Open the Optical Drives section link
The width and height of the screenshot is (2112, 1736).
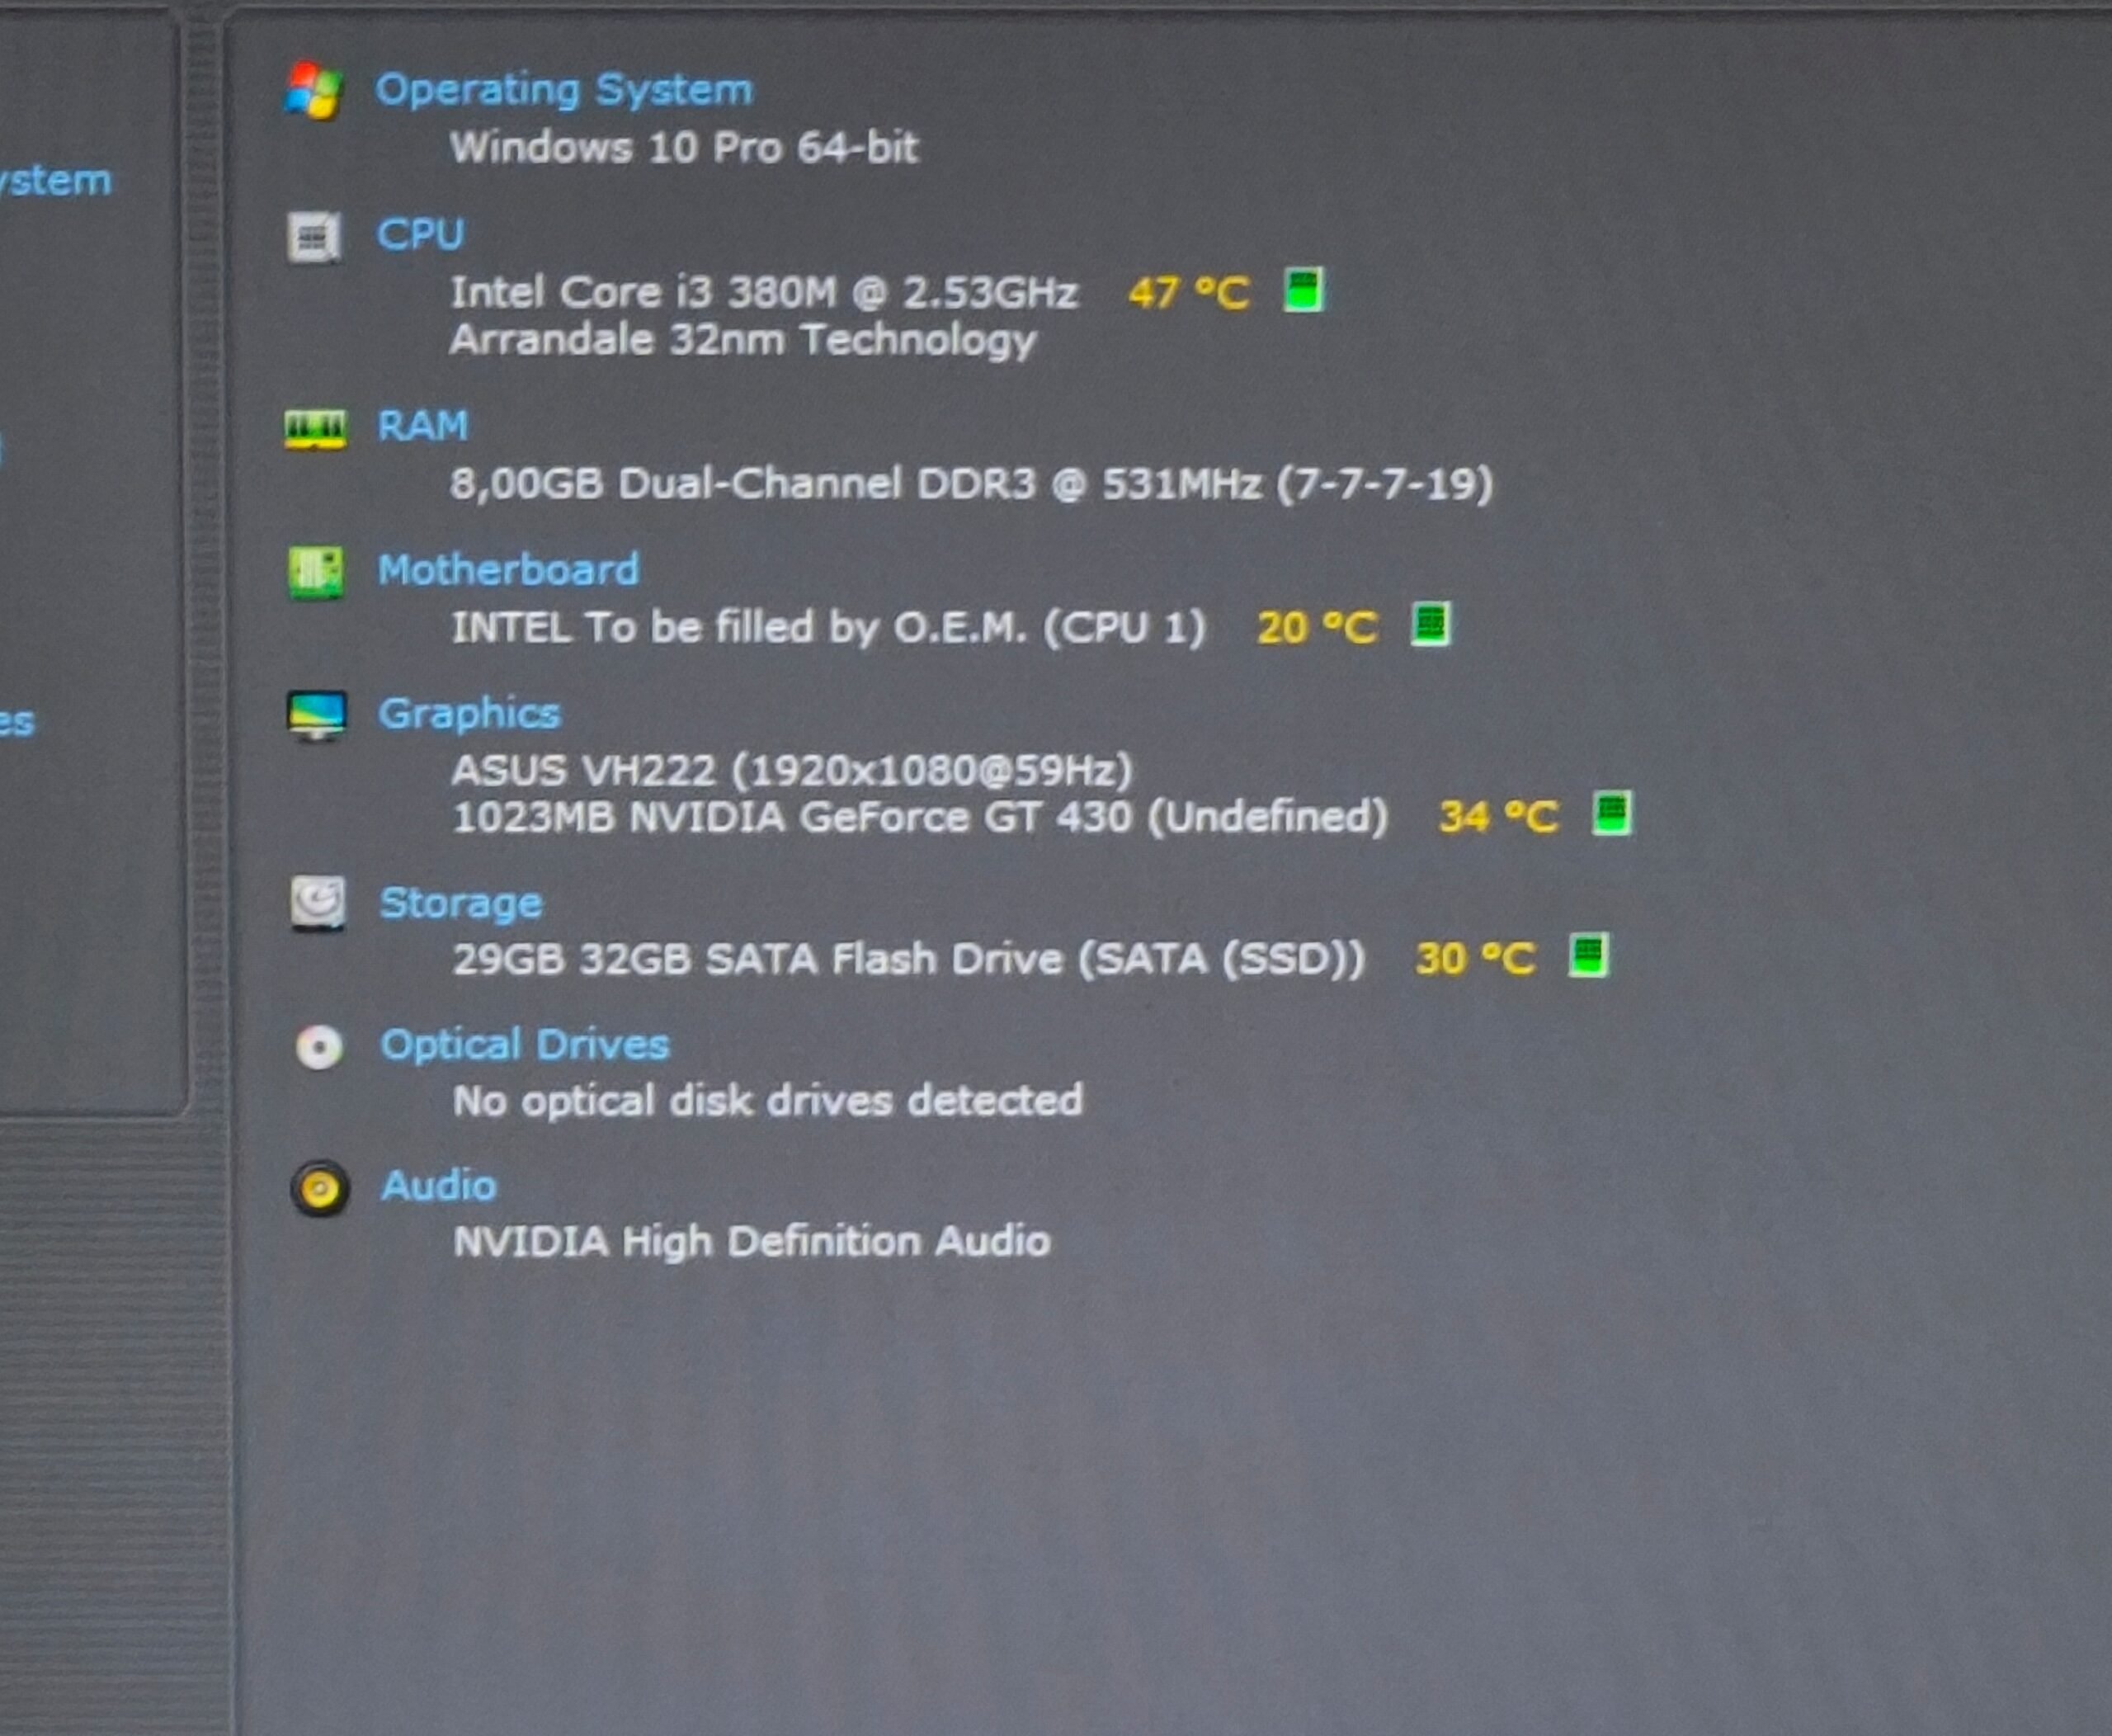coord(525,1045)
